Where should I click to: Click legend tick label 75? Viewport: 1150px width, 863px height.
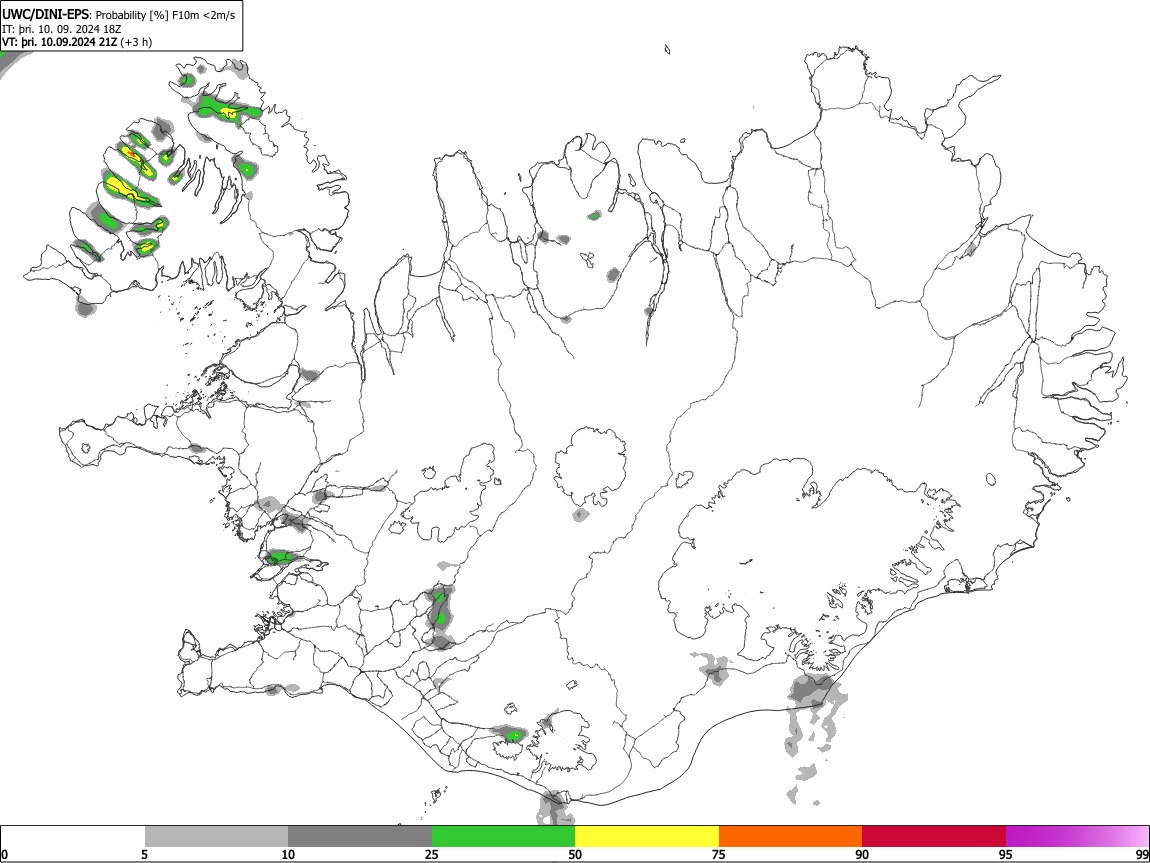coord(719,855)
